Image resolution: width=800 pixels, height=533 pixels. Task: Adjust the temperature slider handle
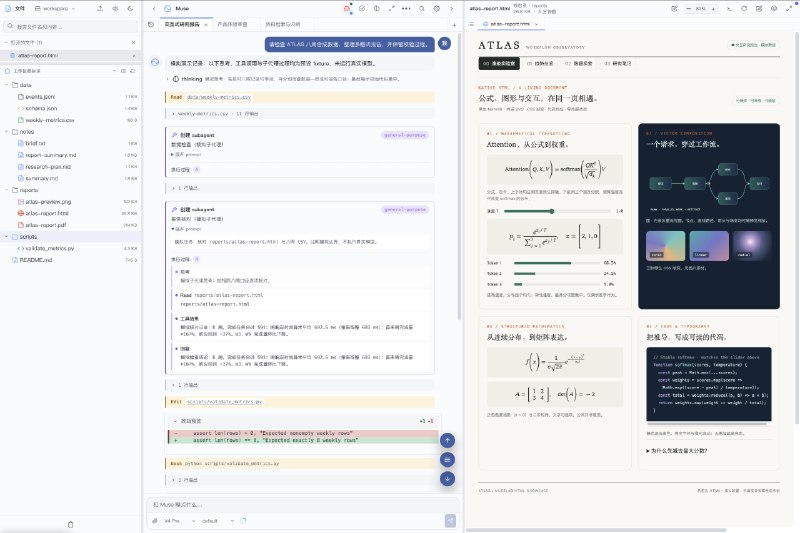[552, 211]
